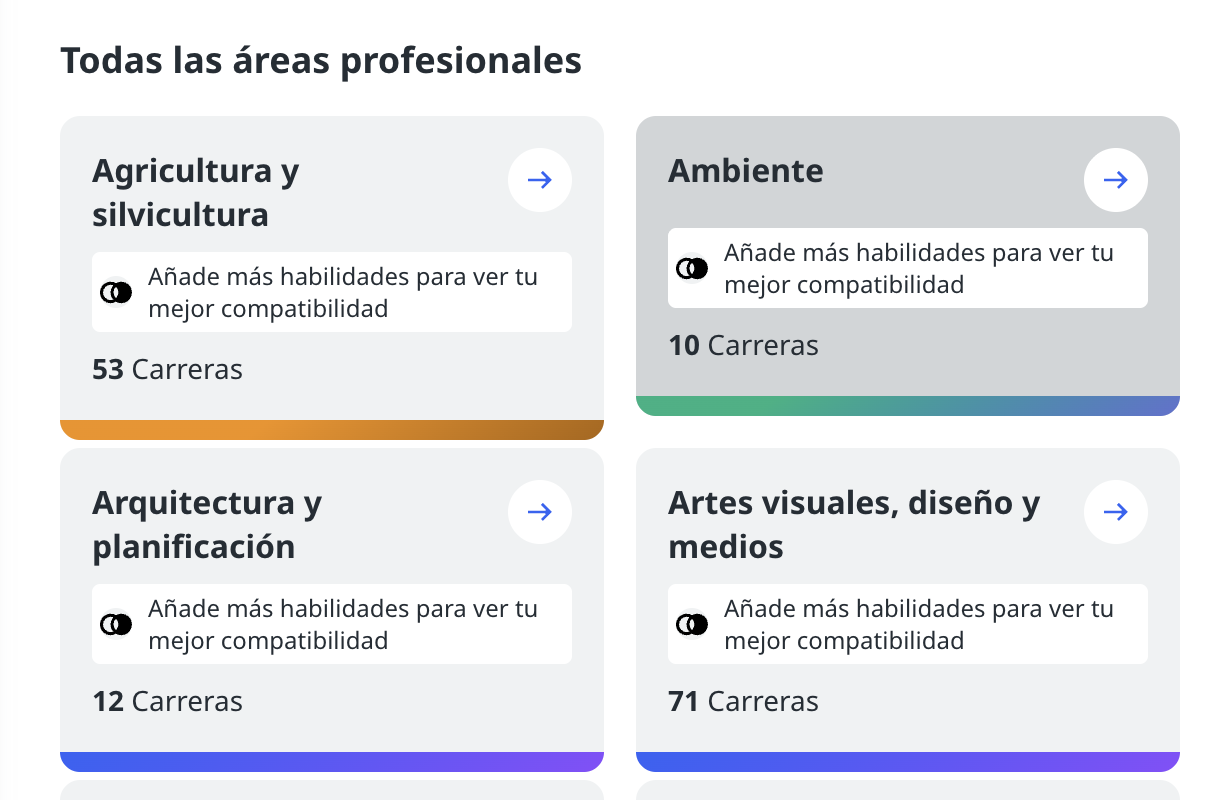
Task: Click the 53 Carreras count
Action: tap(167, 369)
